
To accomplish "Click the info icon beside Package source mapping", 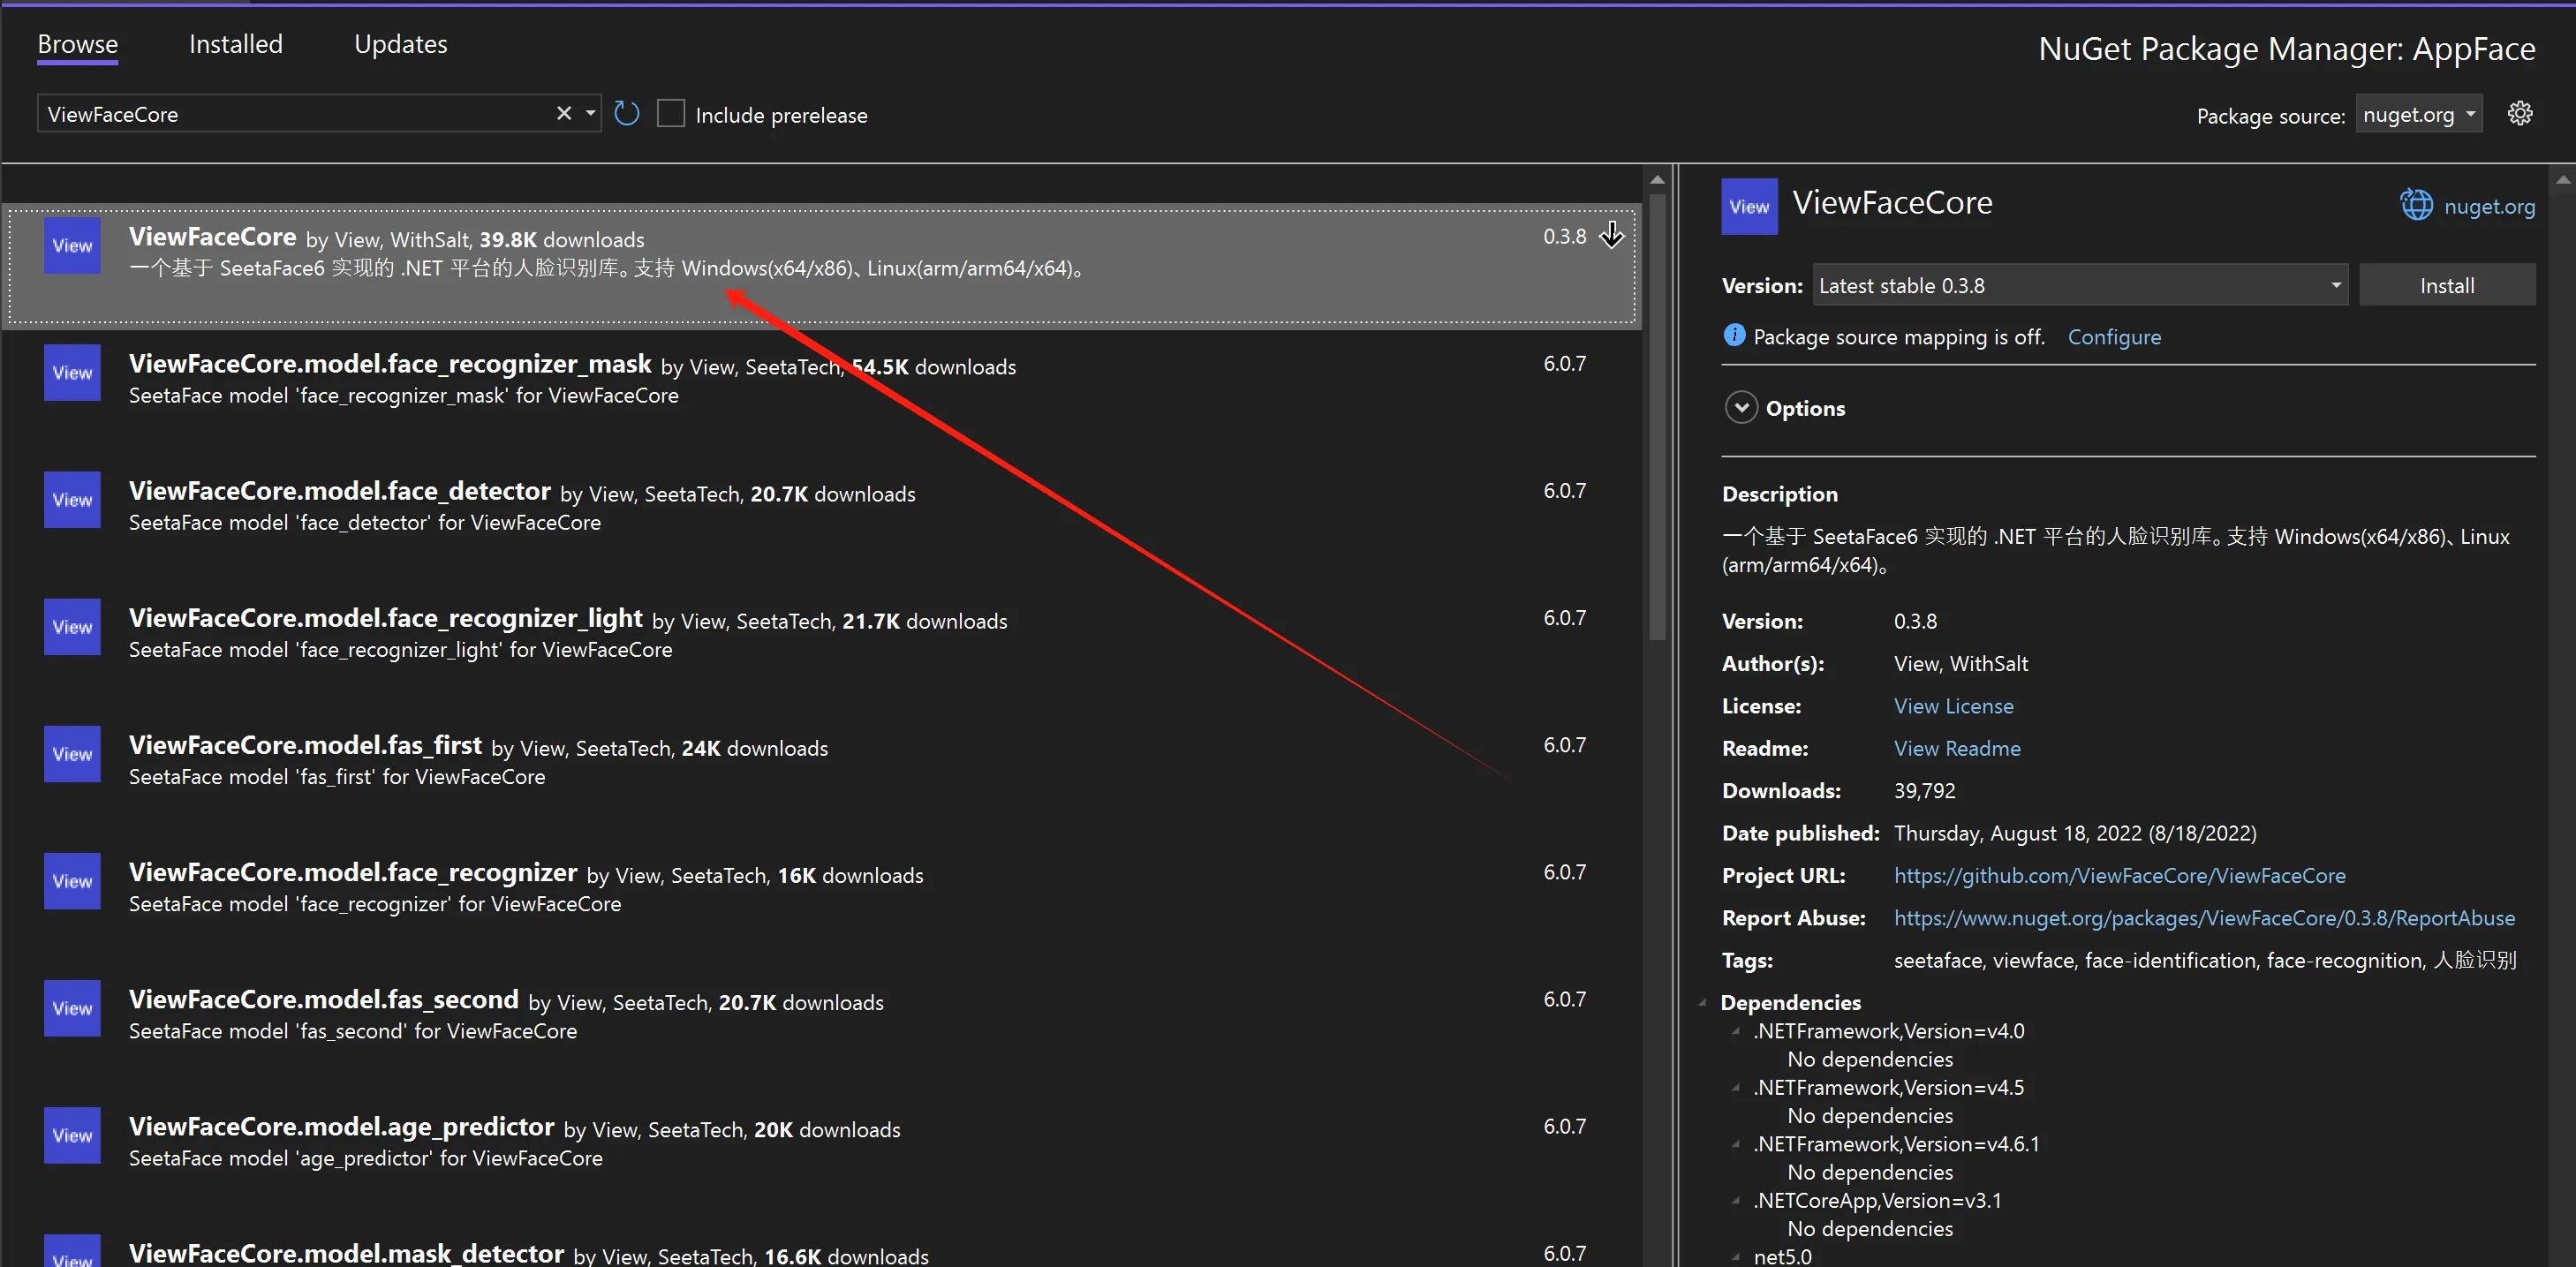I will tap(1734, 336).
